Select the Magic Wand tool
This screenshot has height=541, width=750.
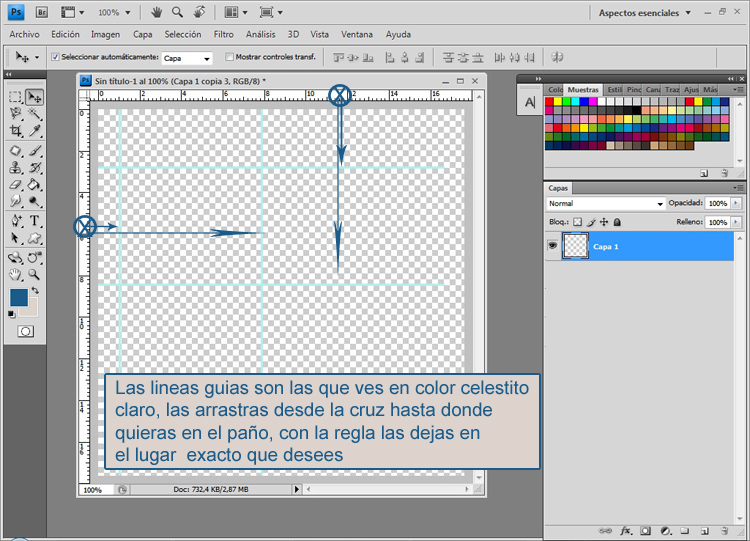pyautogui.click(x=34, y=114)
